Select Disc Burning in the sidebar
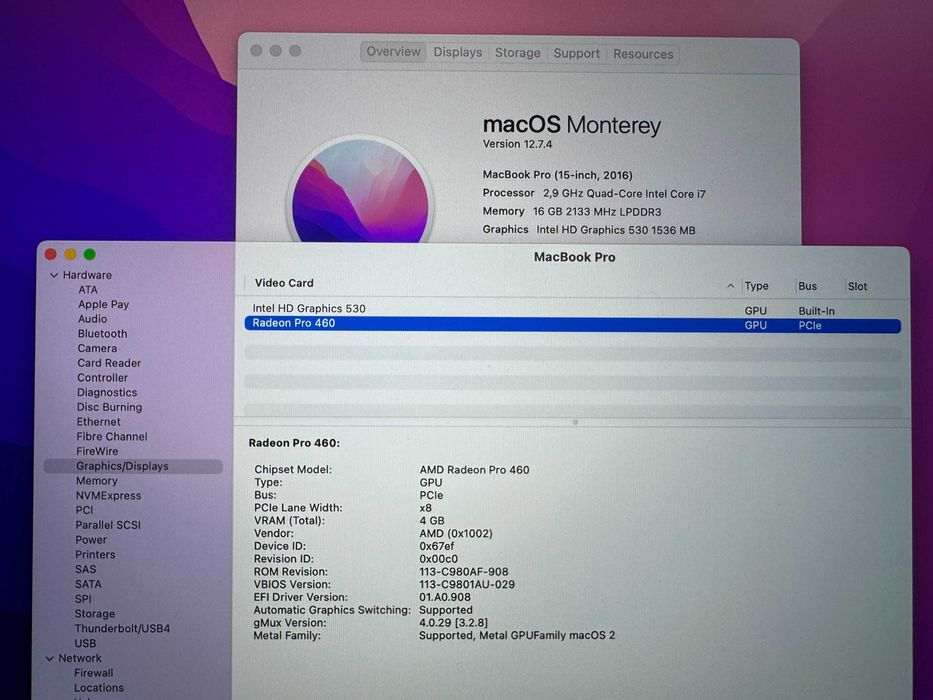933x700 pixels. 109,407
